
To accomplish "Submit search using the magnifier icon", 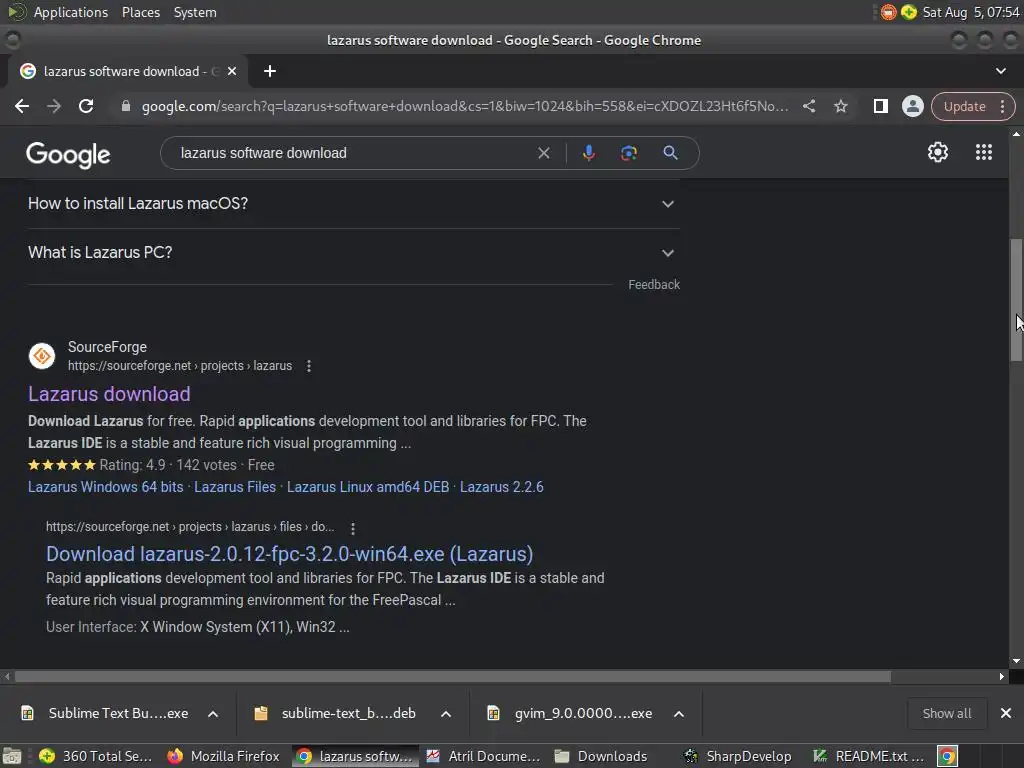I will tap(670, 153).
